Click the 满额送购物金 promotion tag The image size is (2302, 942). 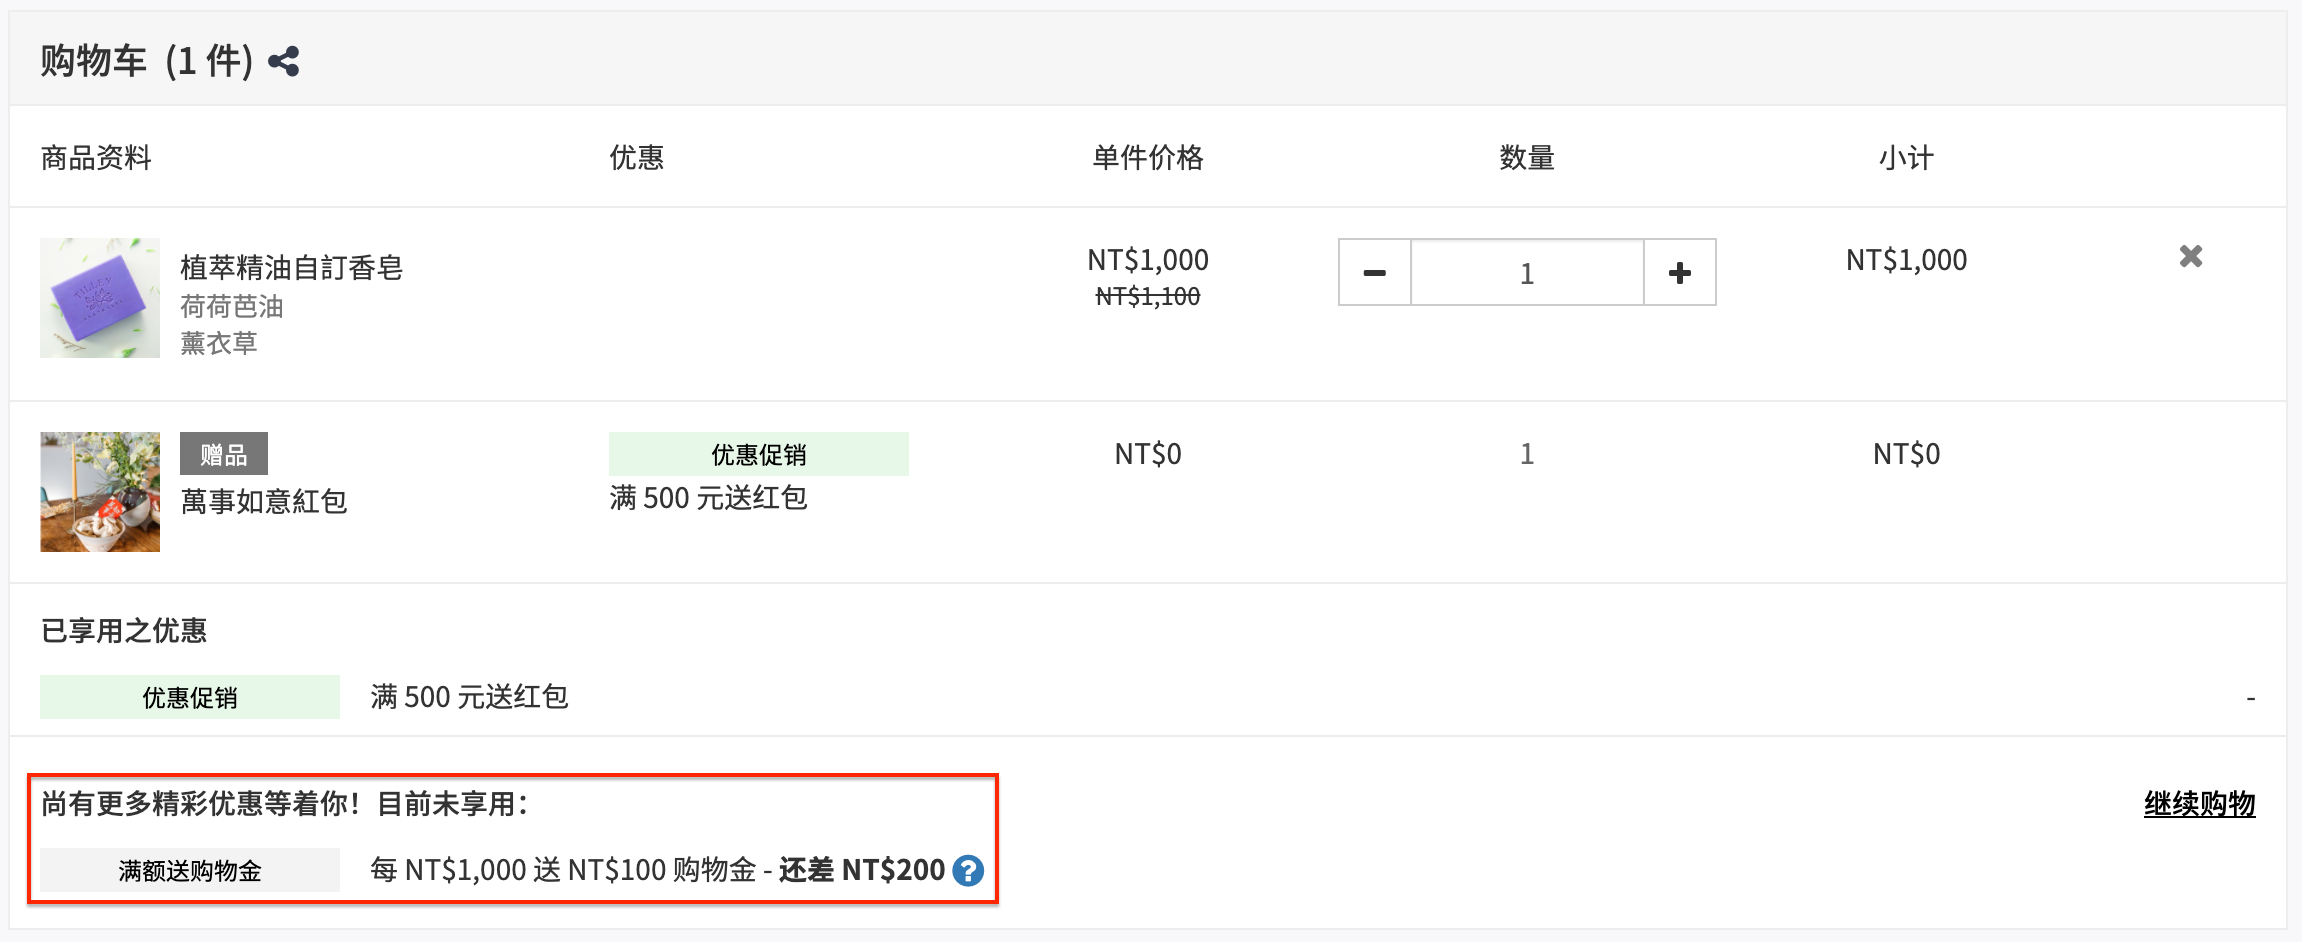190,870
